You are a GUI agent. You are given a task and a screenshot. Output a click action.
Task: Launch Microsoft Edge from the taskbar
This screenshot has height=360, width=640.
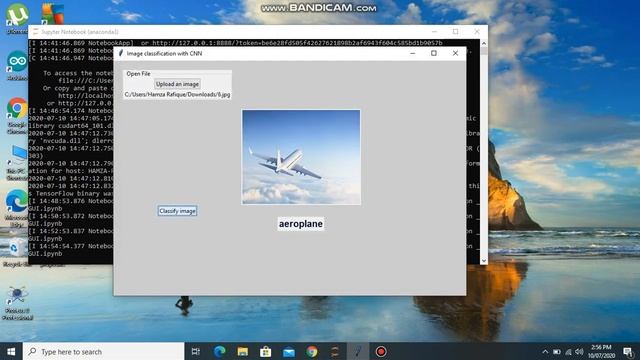[220, 351]
